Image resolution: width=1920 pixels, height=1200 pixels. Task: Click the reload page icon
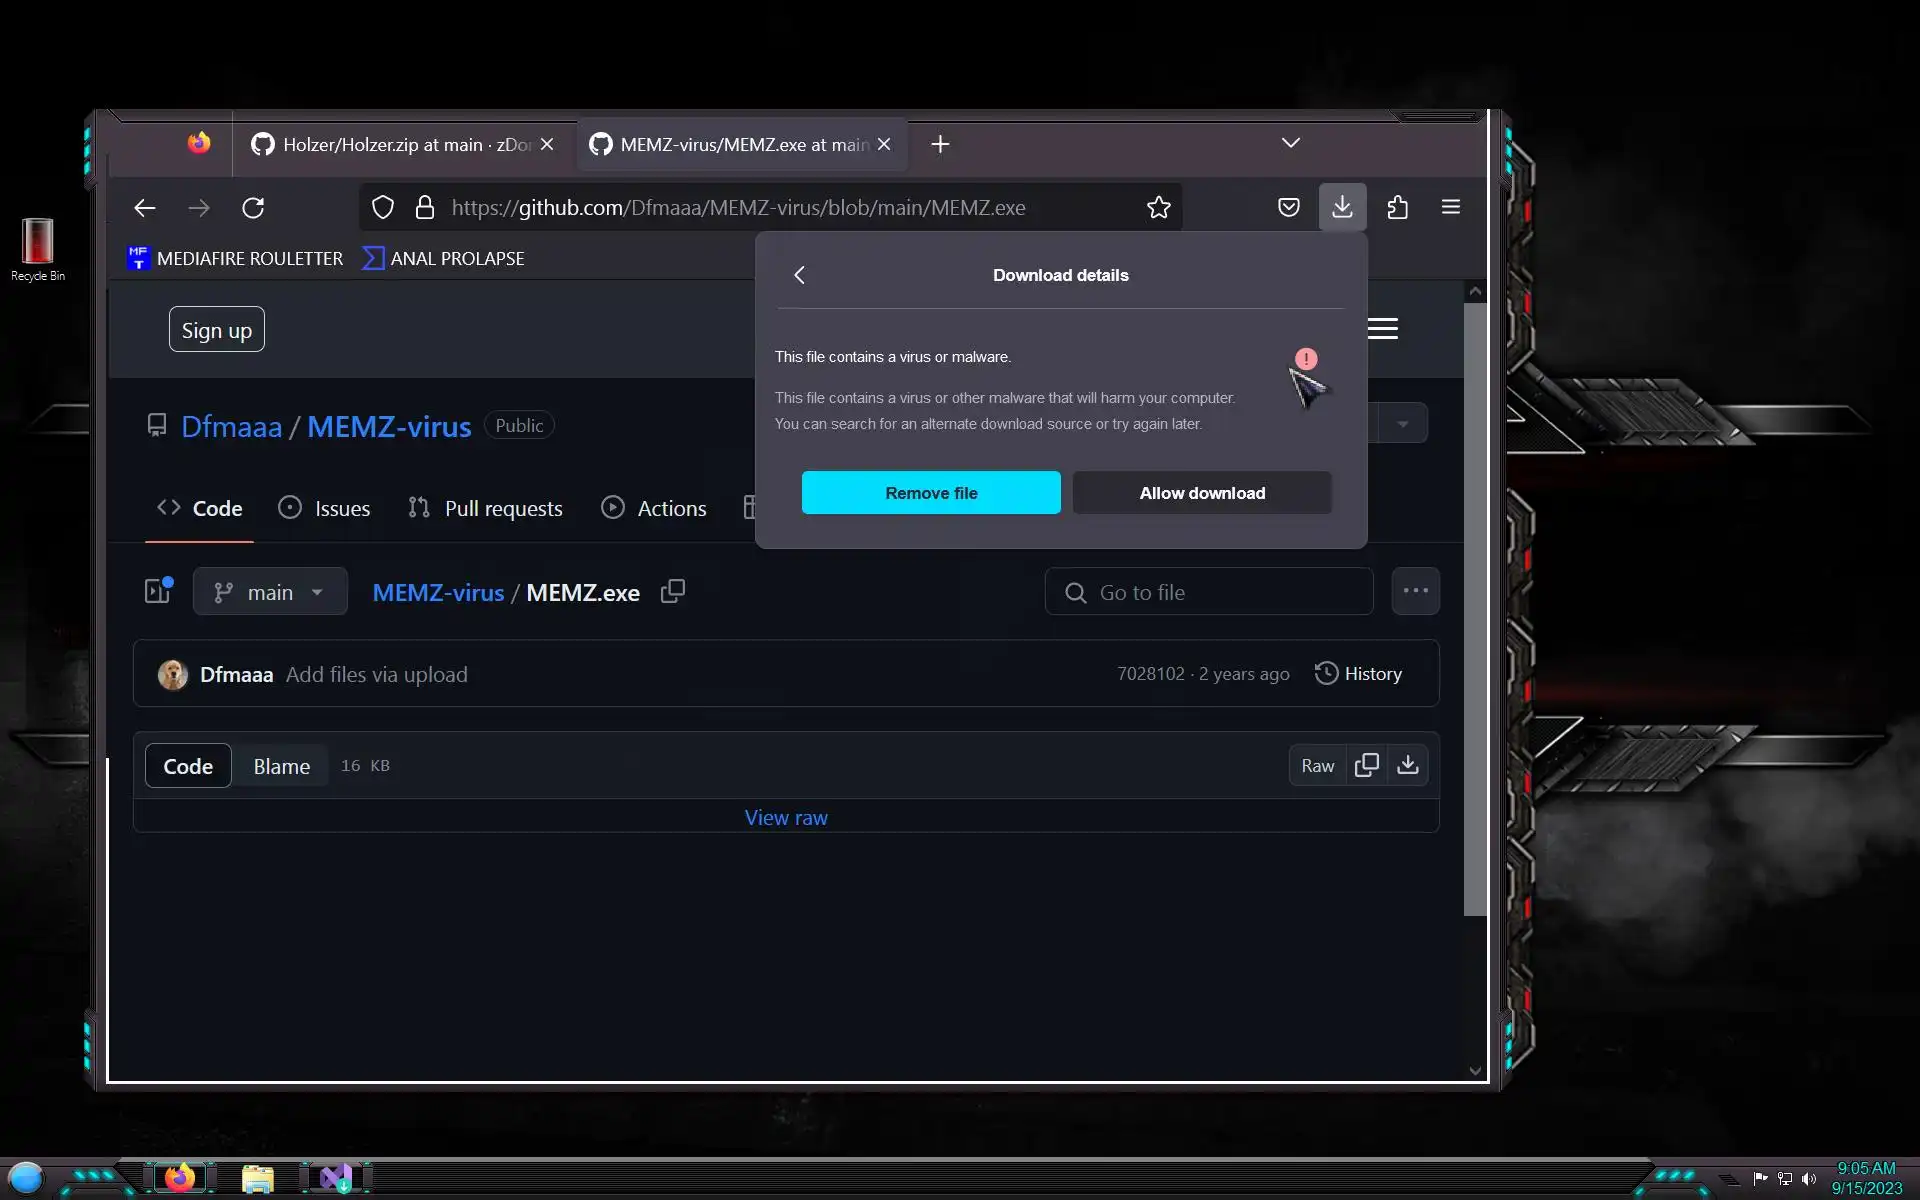[x=253, y=207]
